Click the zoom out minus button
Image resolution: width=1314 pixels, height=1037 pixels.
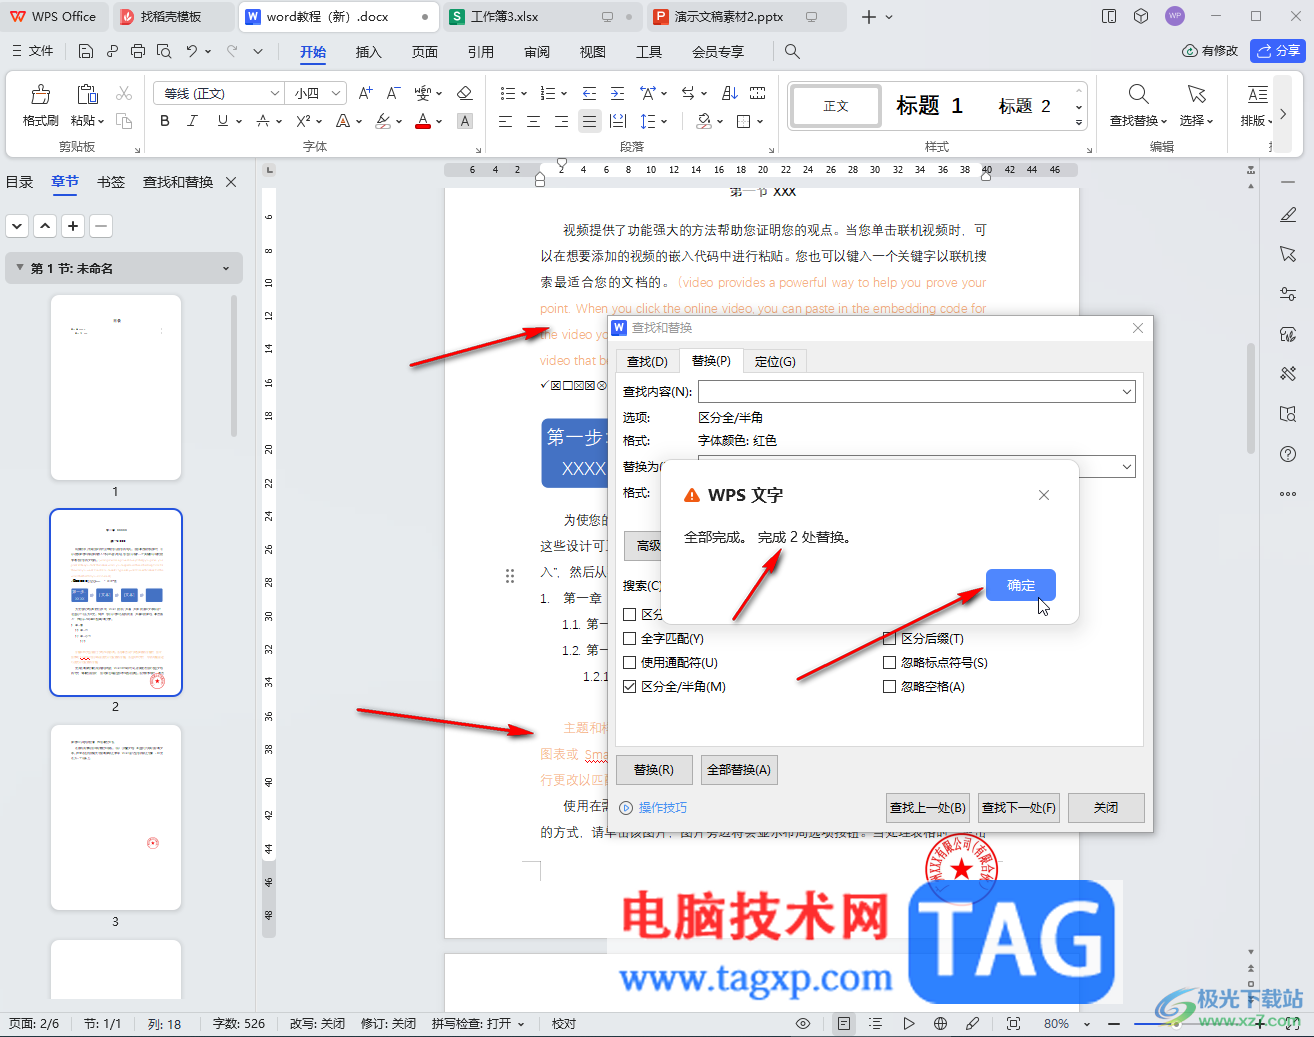1114,1024
